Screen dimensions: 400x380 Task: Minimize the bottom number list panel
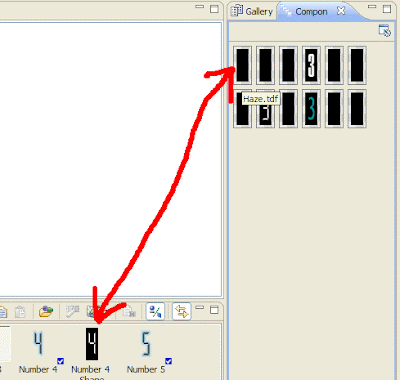click(x=199, y=307)
